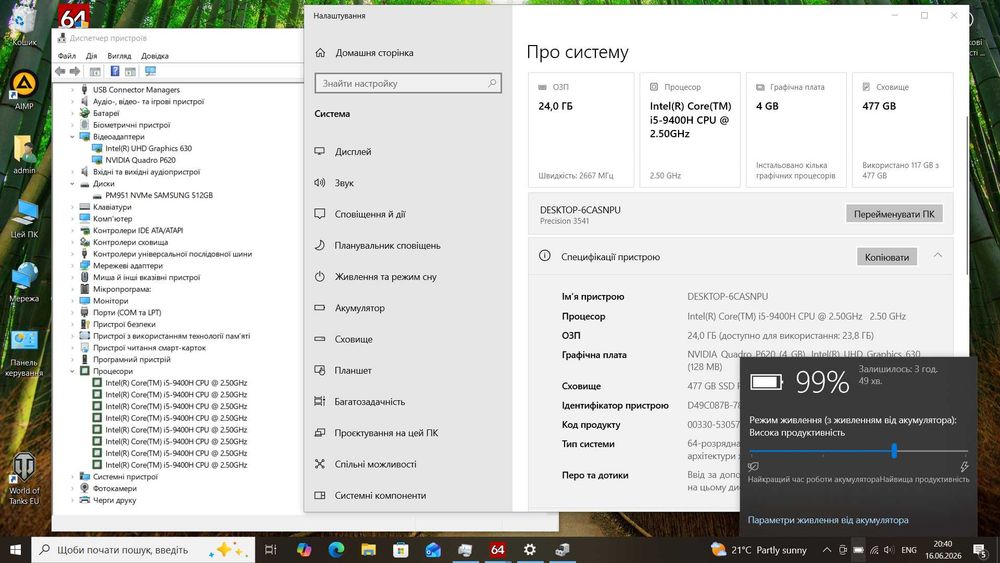Launch AIMP from the desktop
Screen dimensions: 1000x563
click(24, 89)
